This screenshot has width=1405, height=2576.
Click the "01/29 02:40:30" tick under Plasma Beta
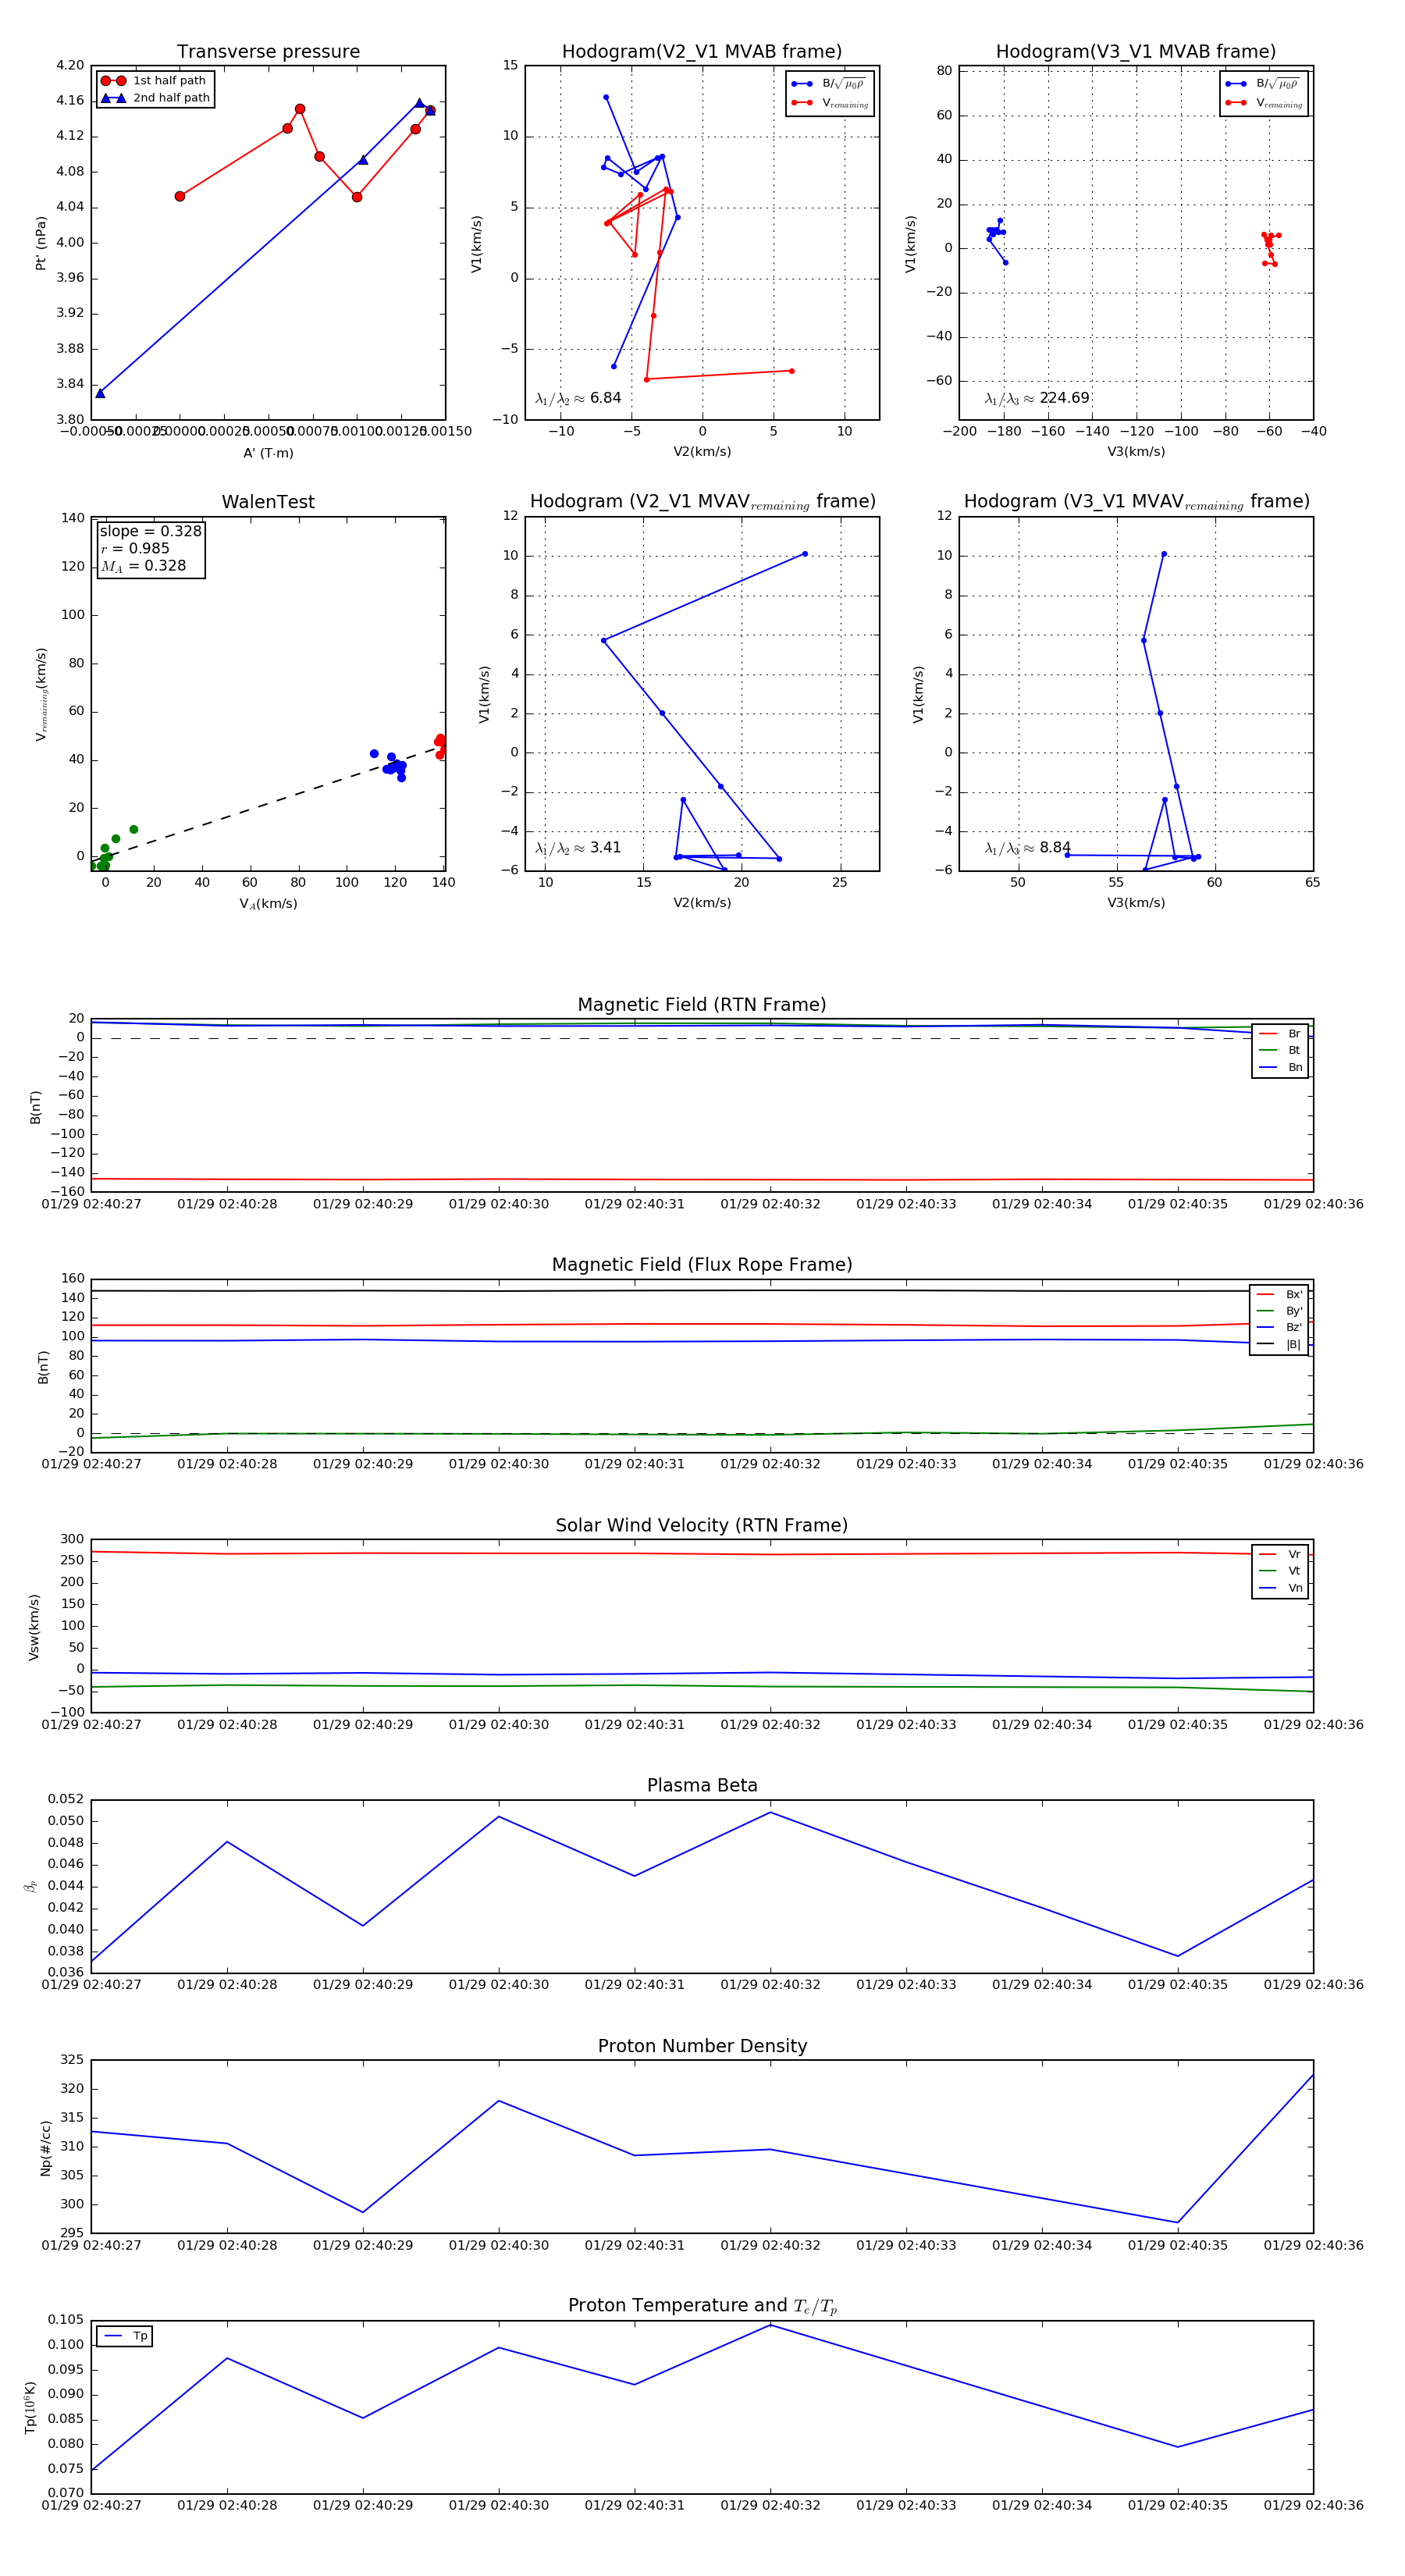point(499,1985)
